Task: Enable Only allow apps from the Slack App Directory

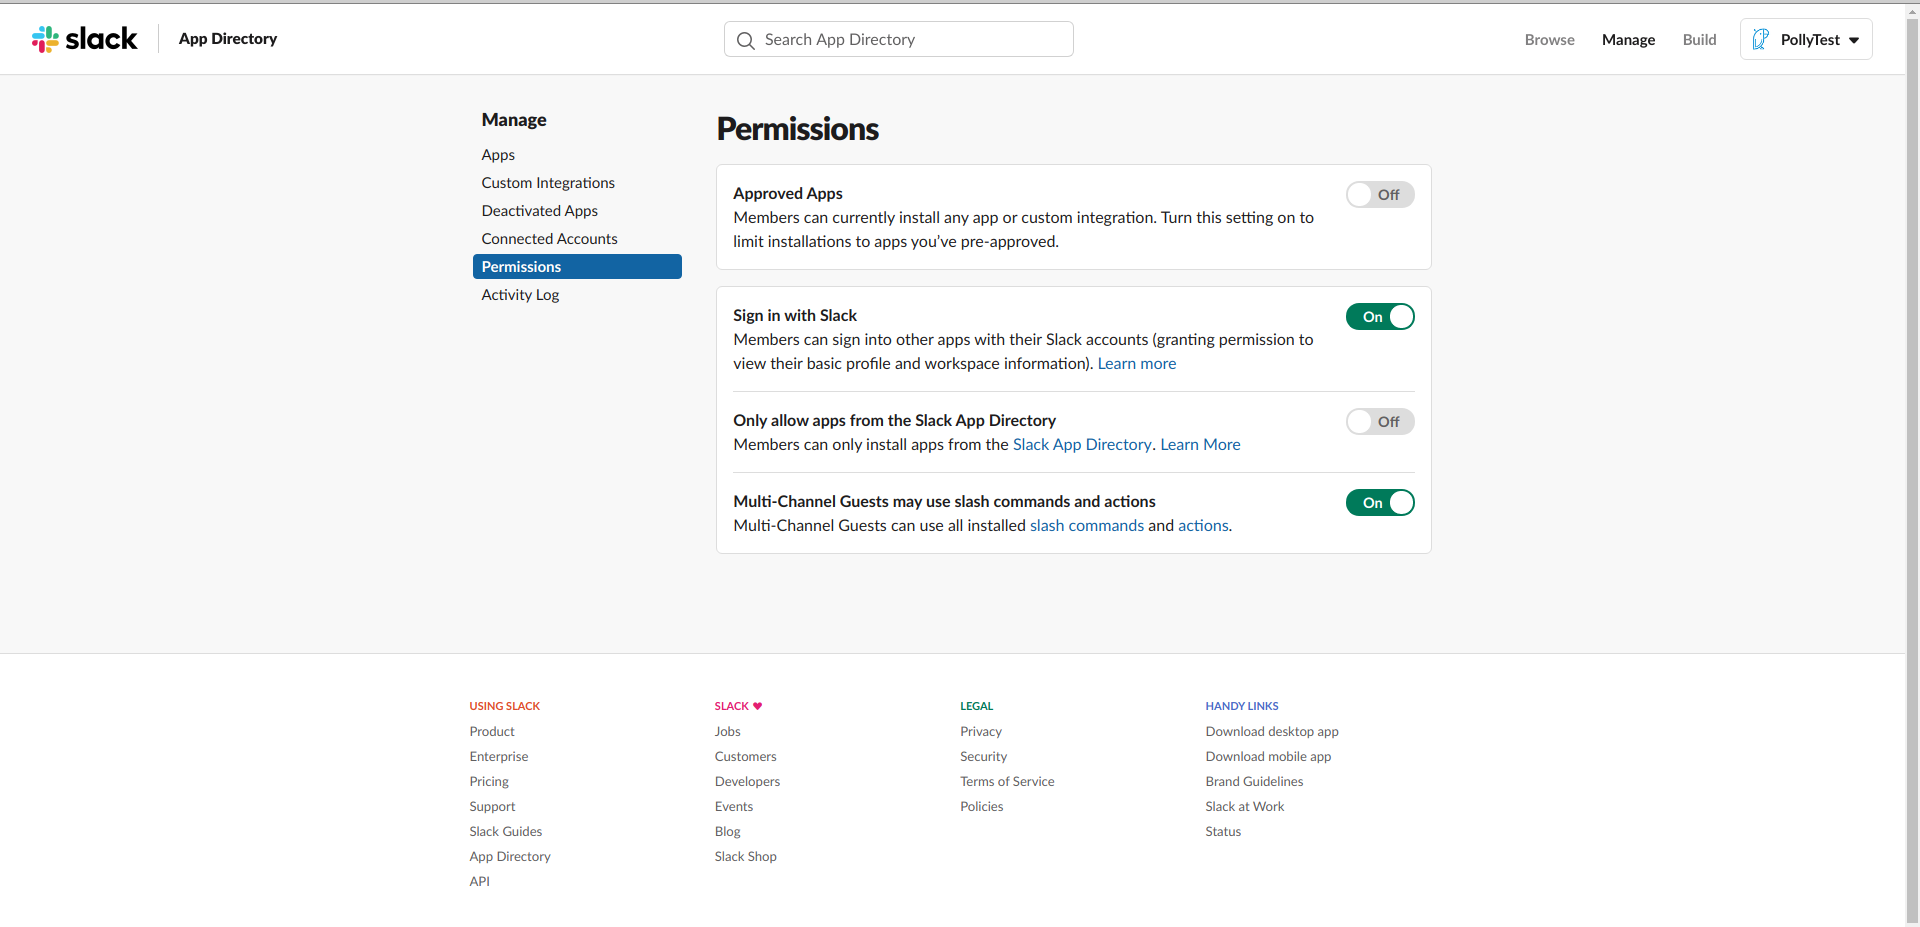Action: click(1380, 421)
